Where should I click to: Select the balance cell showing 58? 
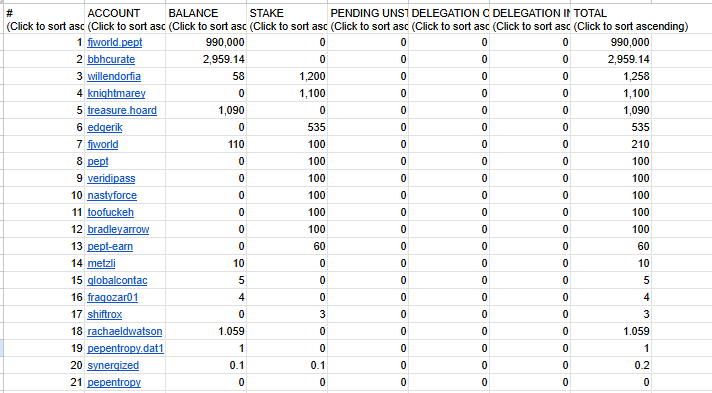[206, 76]
